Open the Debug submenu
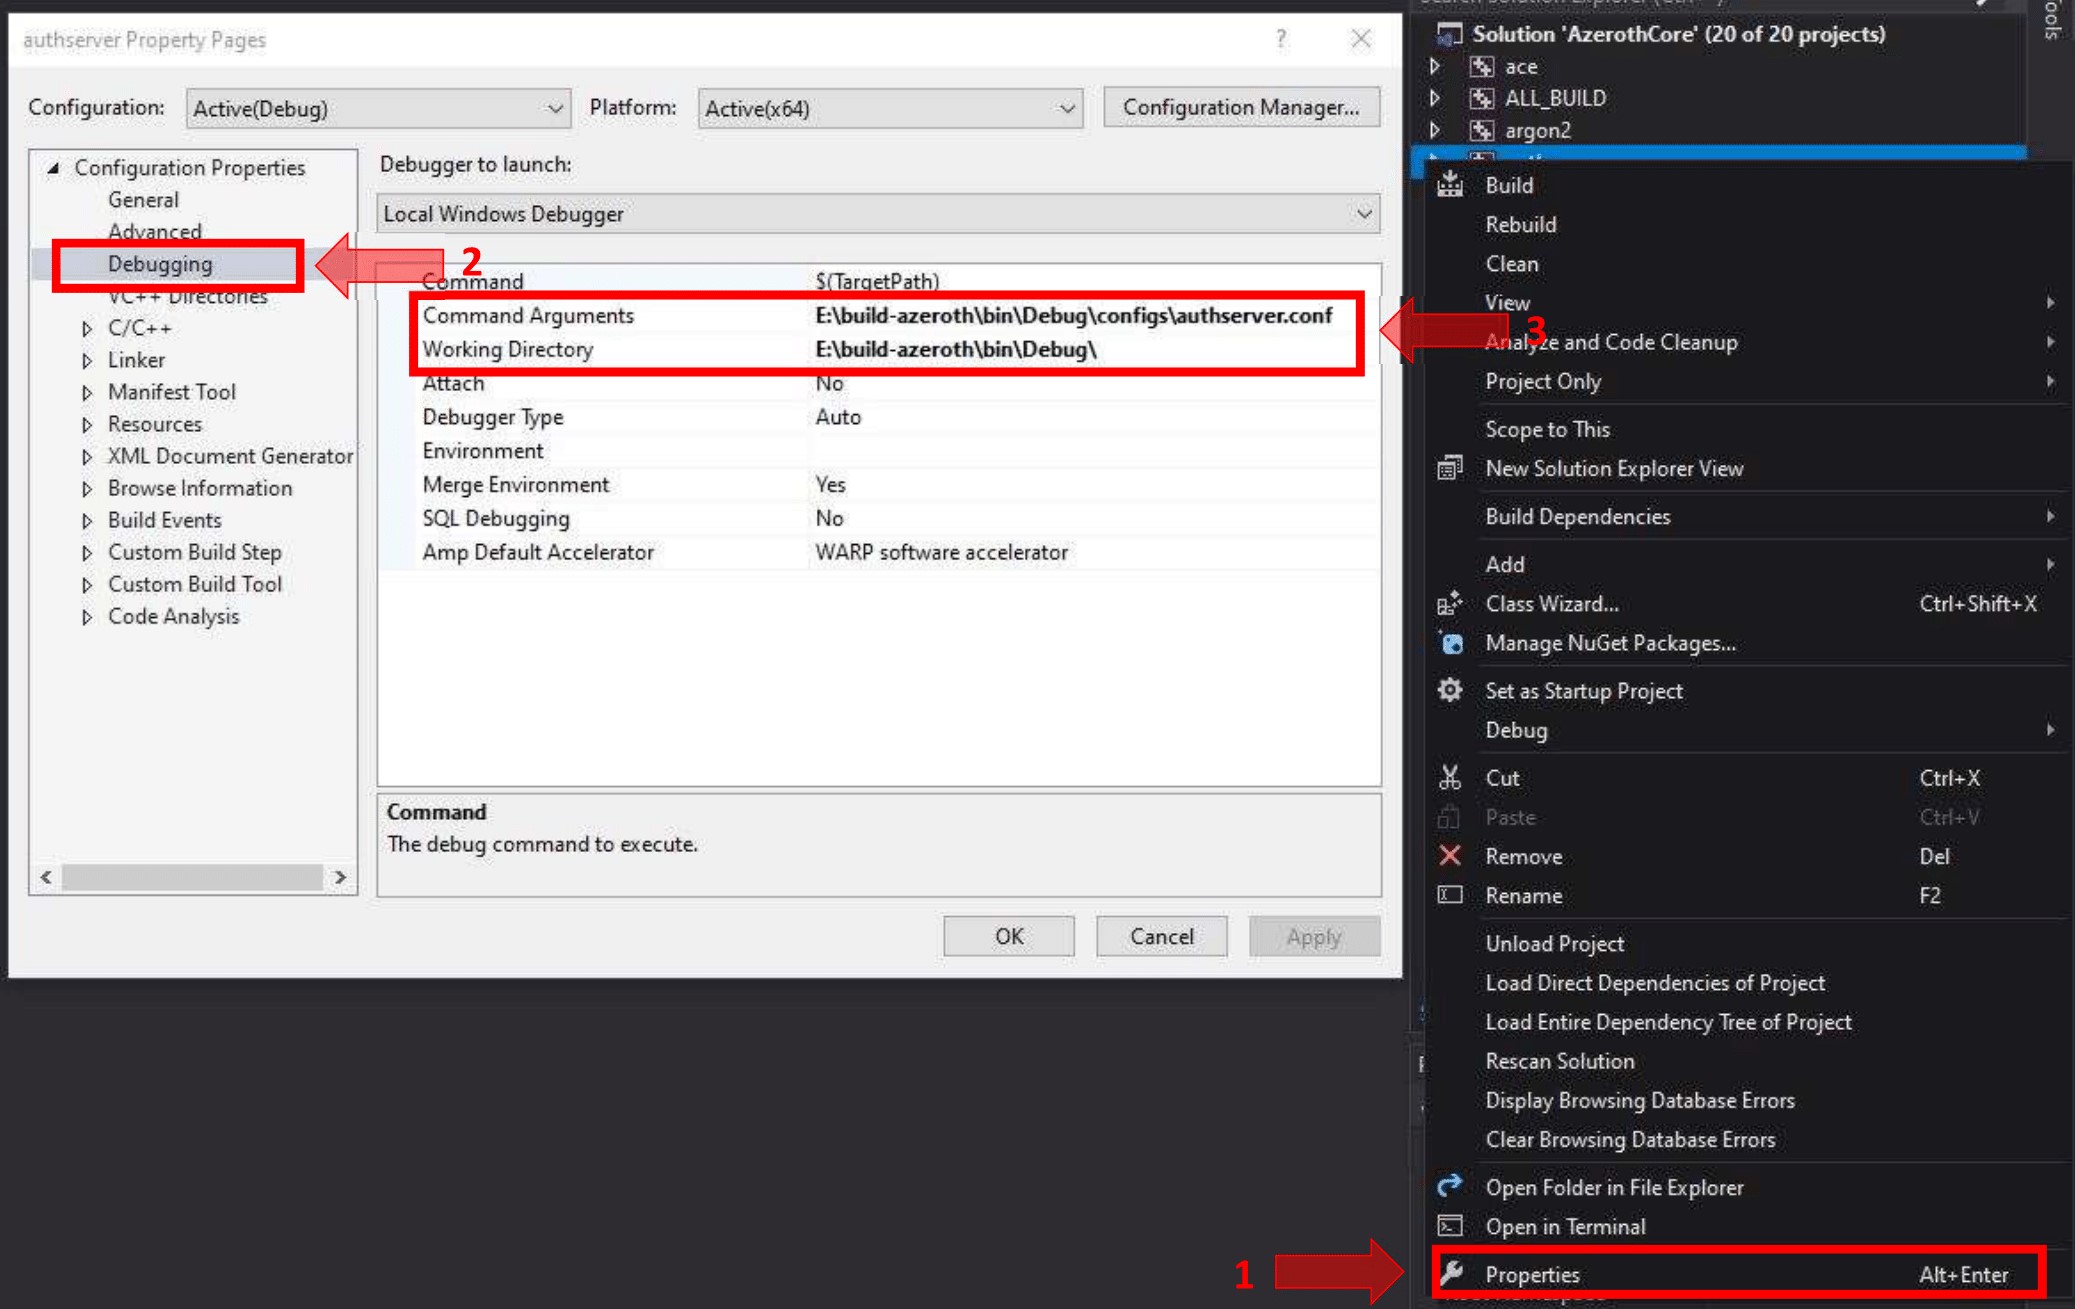 (1748, 730)
